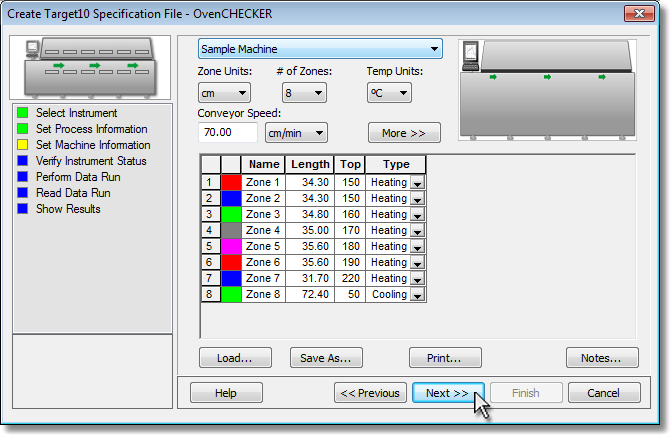This screenshot has height=437, width=672.
Task: Click the More >> button
Action: [x=404, y=133]
